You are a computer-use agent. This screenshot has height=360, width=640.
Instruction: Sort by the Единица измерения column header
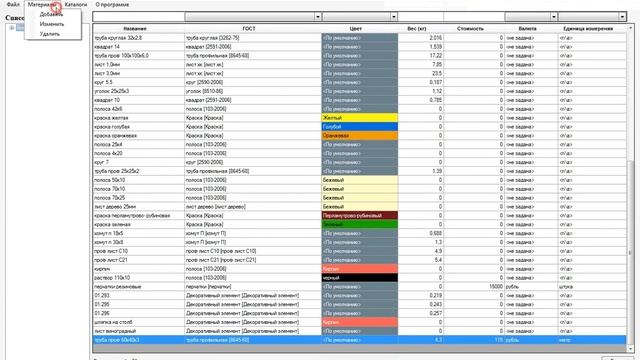pos(592,29)
